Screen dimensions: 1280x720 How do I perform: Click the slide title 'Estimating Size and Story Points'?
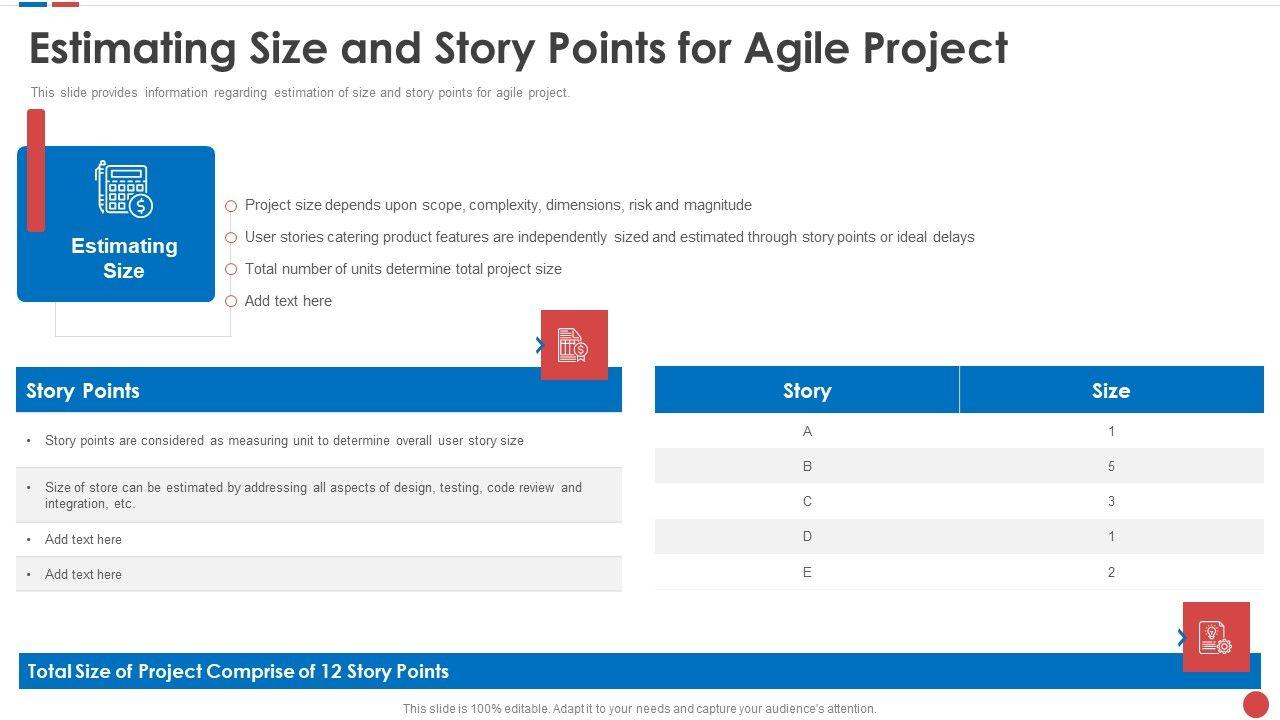pyautogui.click(x=518, y=48)
